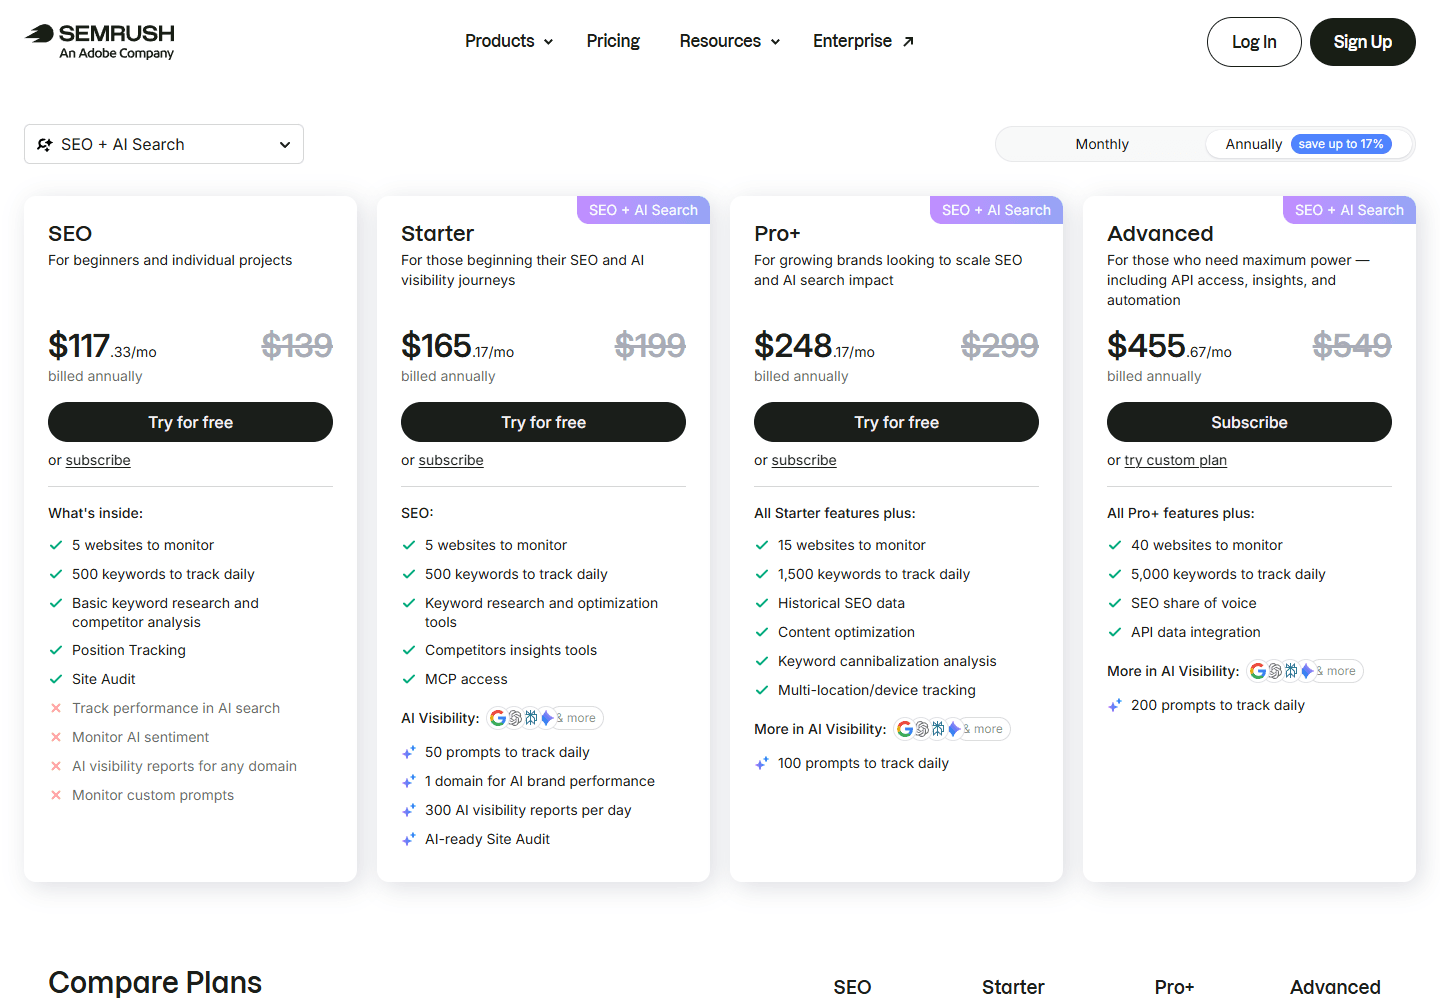This screenshot has height=1000, width=1440.
Task: Click the Log In button
Action: pos(1254,42)
